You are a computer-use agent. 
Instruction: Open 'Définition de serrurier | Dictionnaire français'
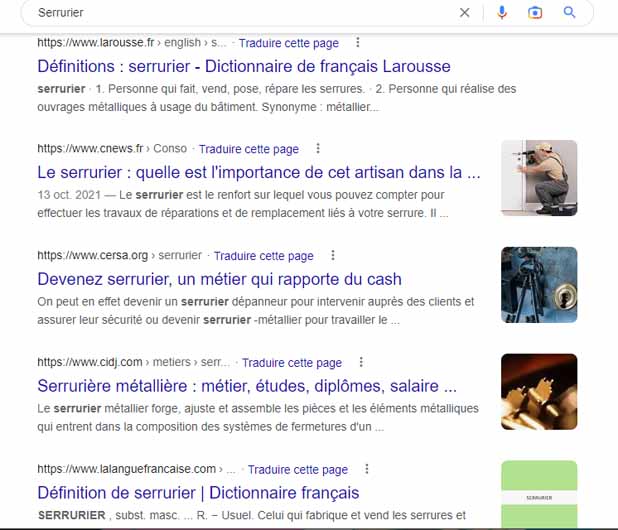click(x=198, y=493)
